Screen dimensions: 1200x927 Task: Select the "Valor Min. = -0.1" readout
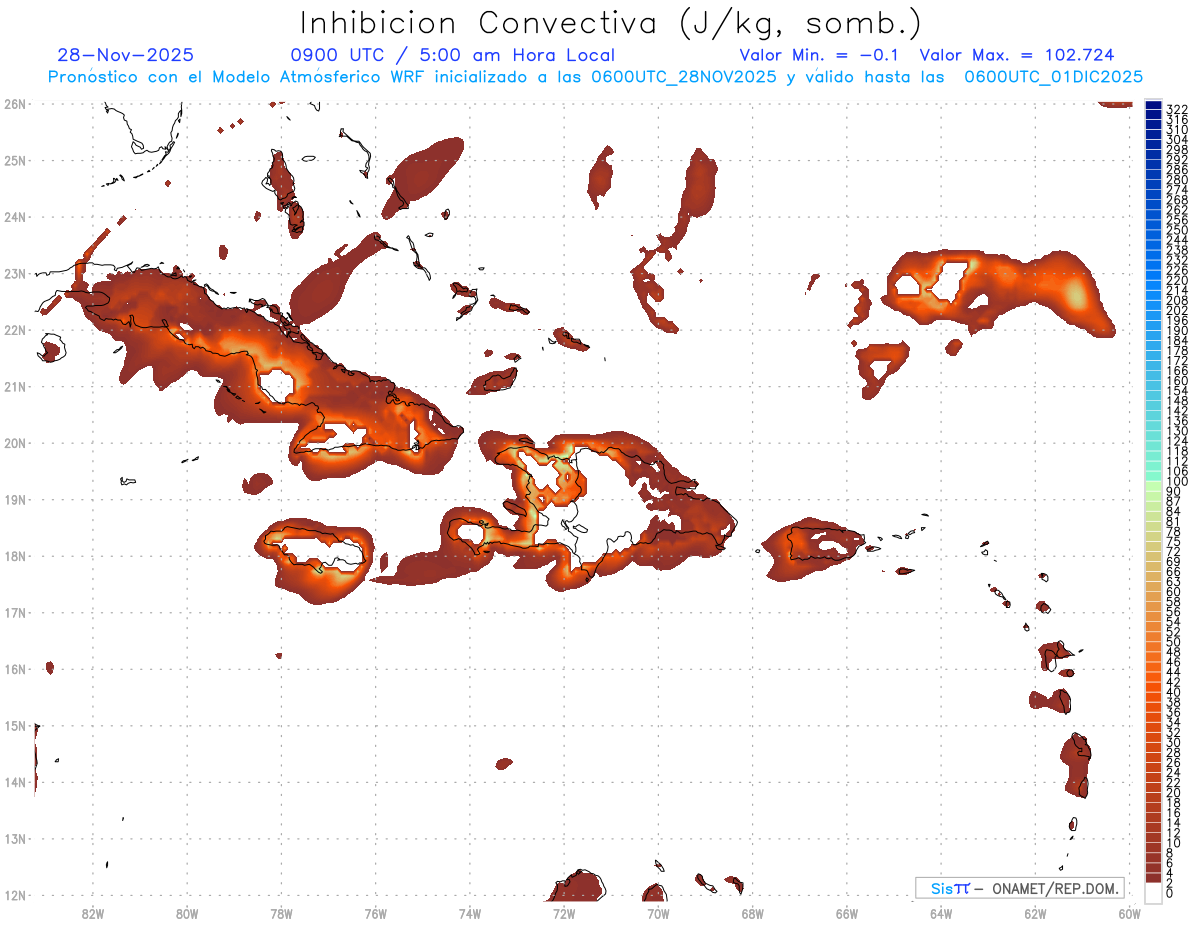click(820, 55)
